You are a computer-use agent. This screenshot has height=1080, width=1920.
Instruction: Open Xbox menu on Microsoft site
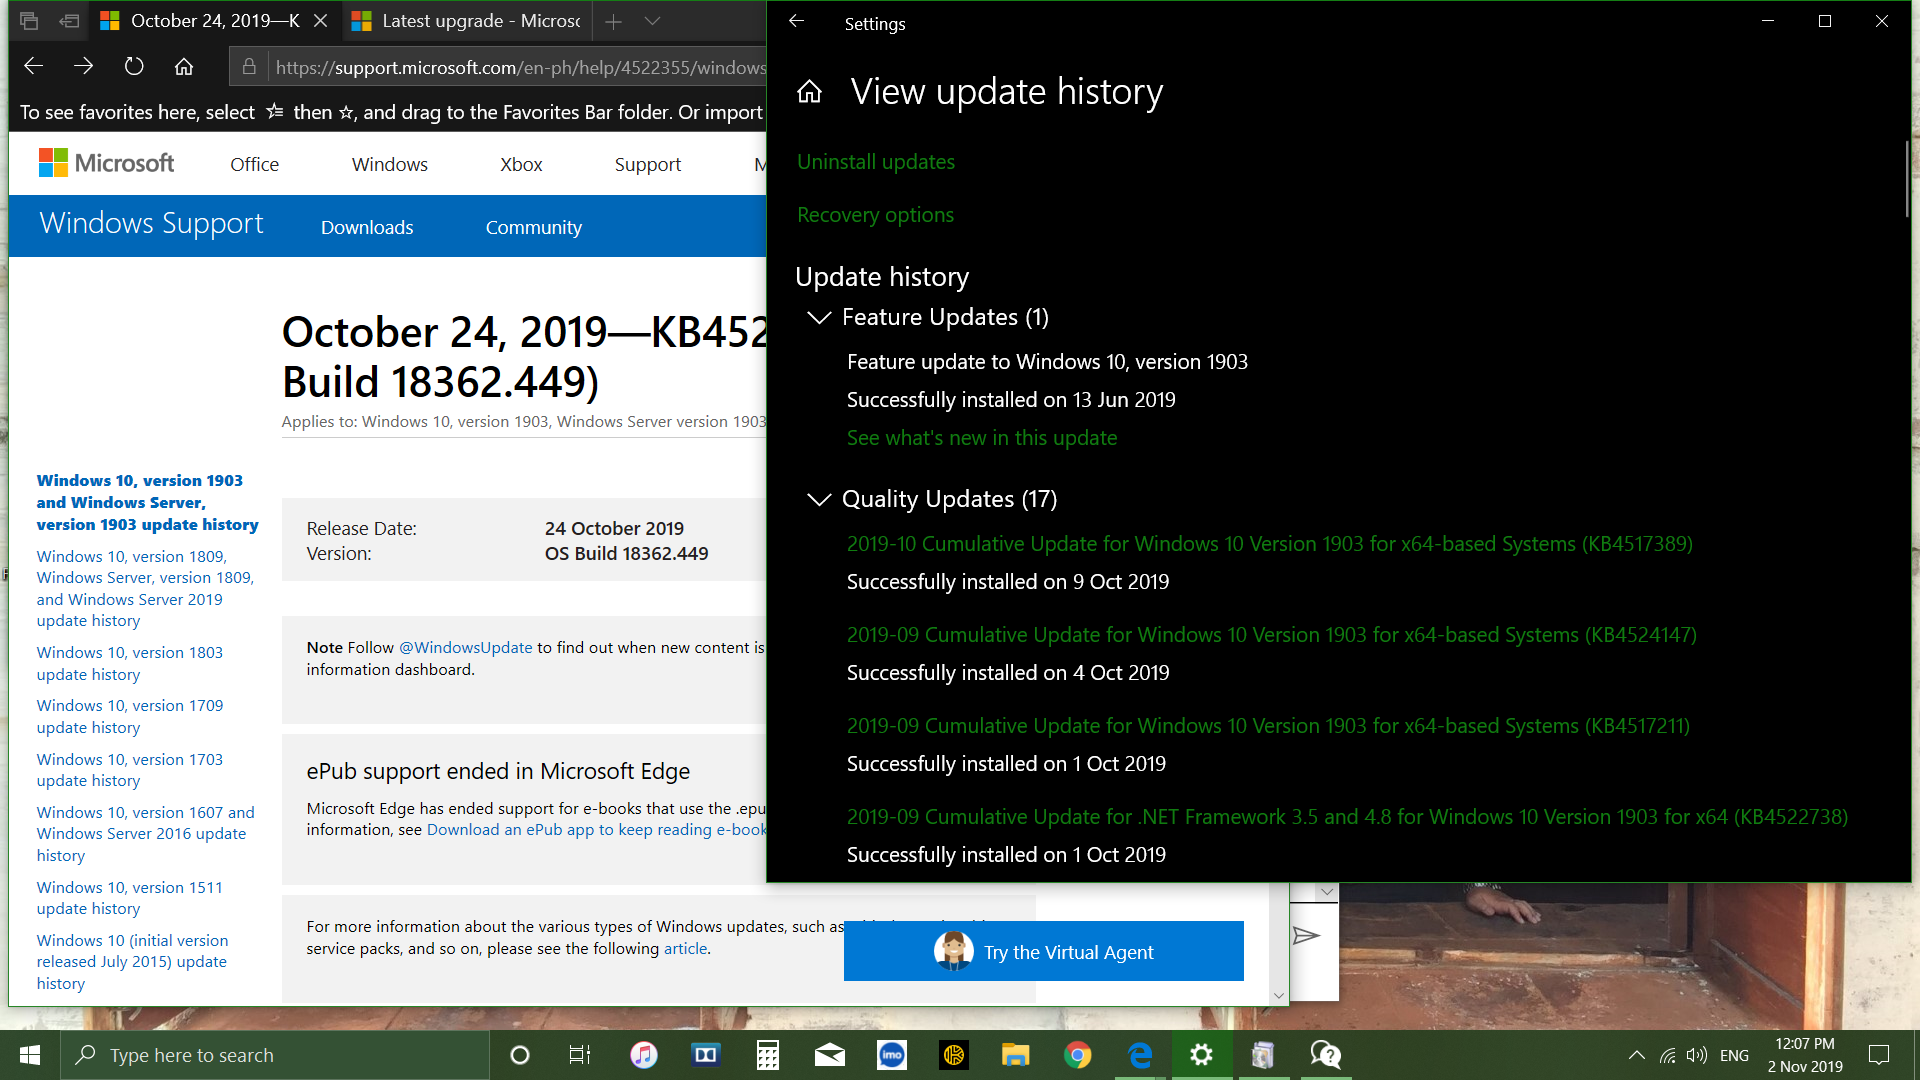[521, 164]
